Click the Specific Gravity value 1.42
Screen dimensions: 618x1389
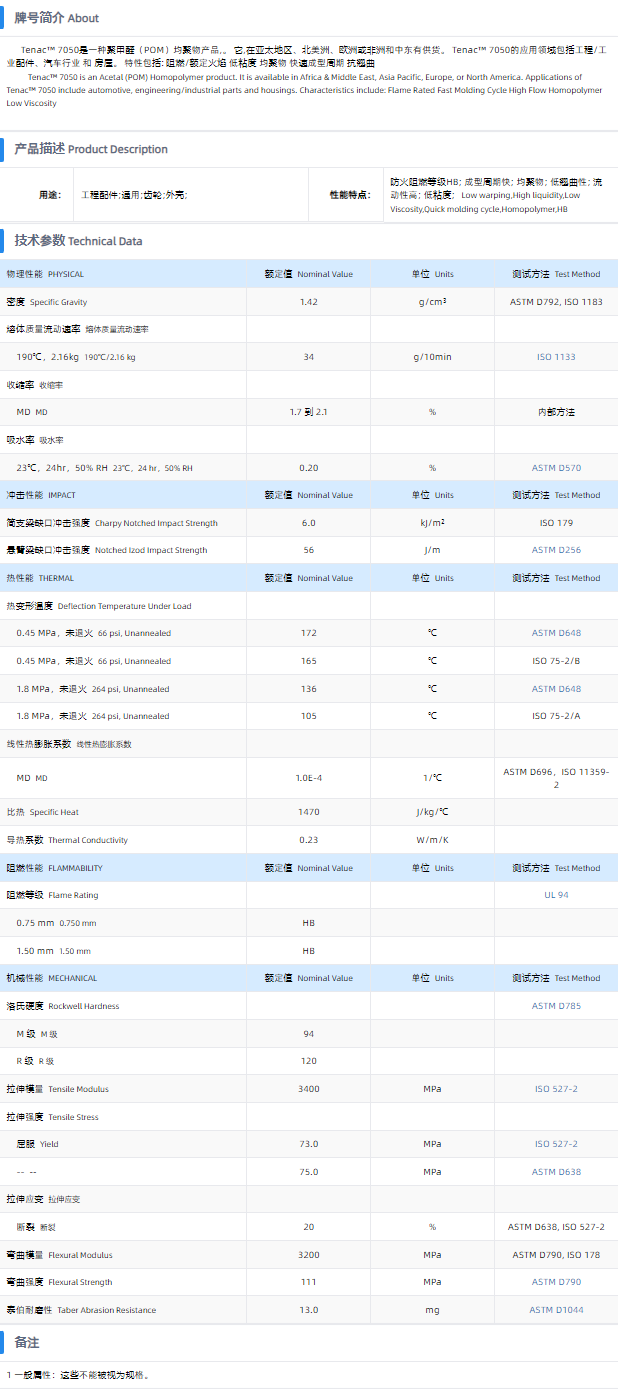pyautogui.click(x=309, y=302)
